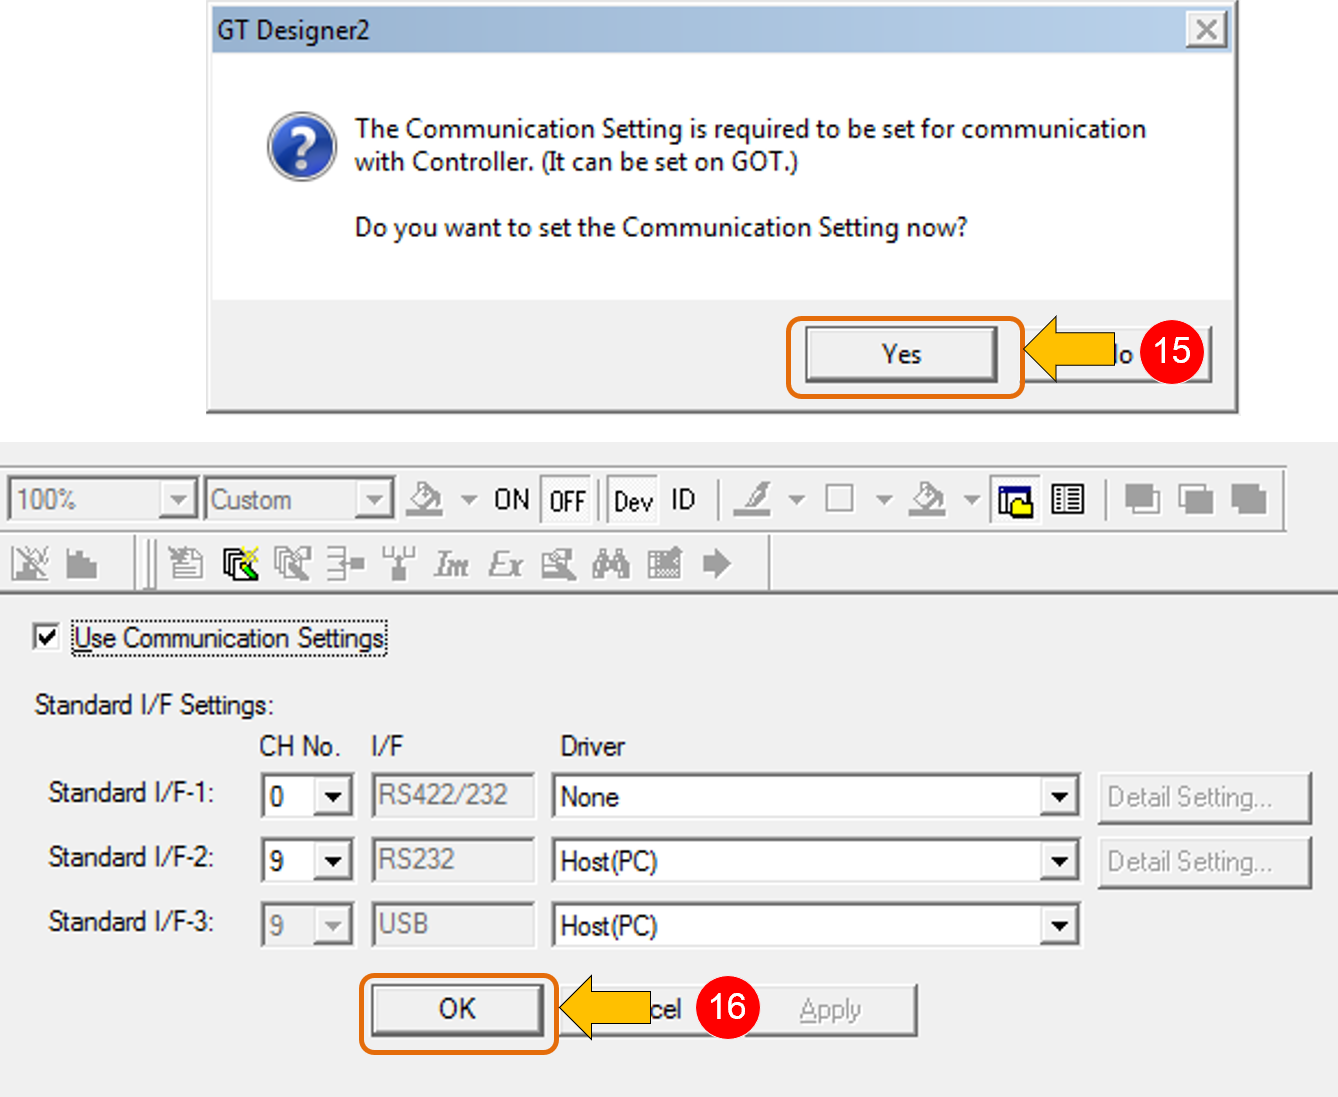Click Yes in the GT Designer2 dialog
1338x1097 pixels.
tap(901, 355)
